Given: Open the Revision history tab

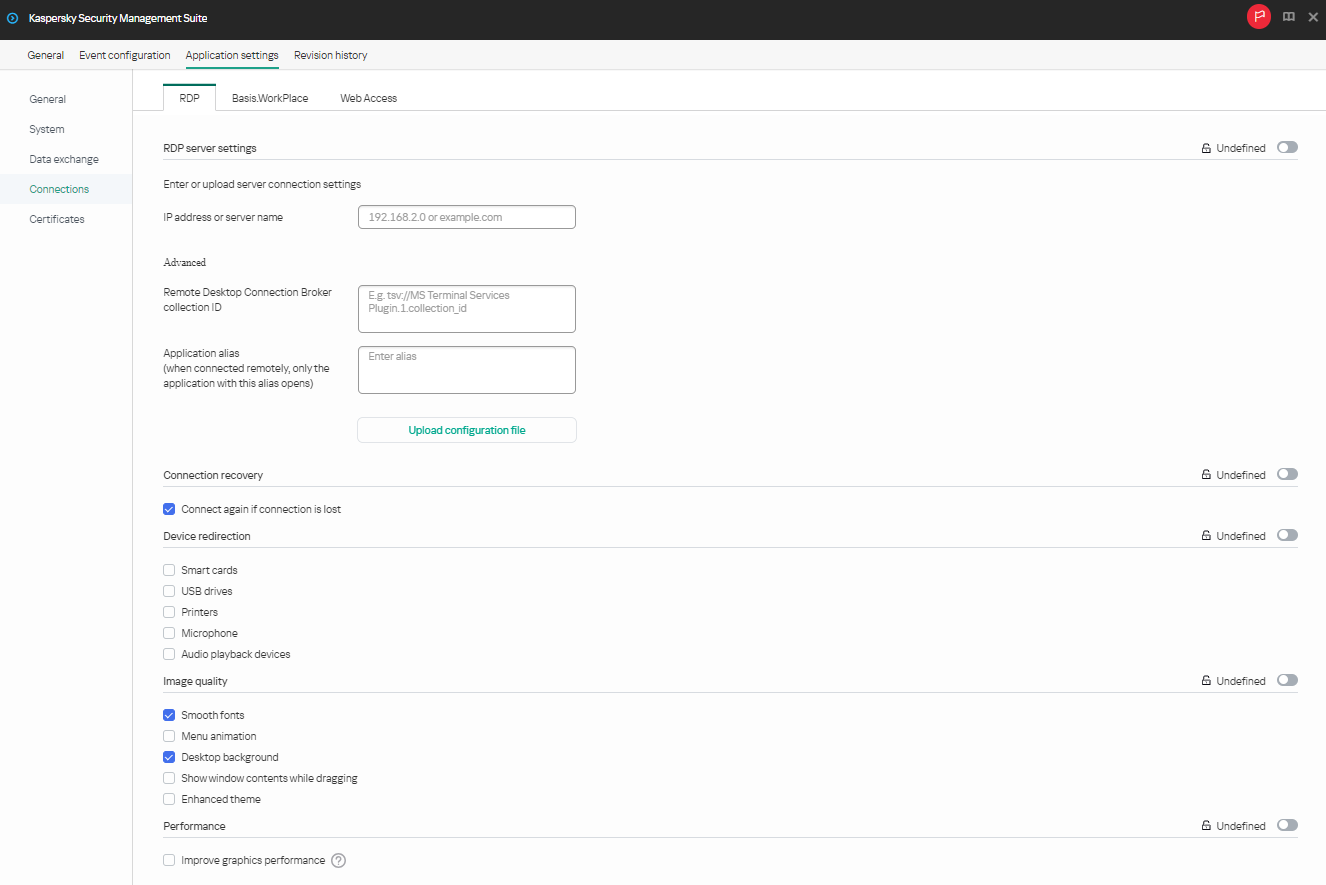Looking at the screenshot, I should (330, 55).
